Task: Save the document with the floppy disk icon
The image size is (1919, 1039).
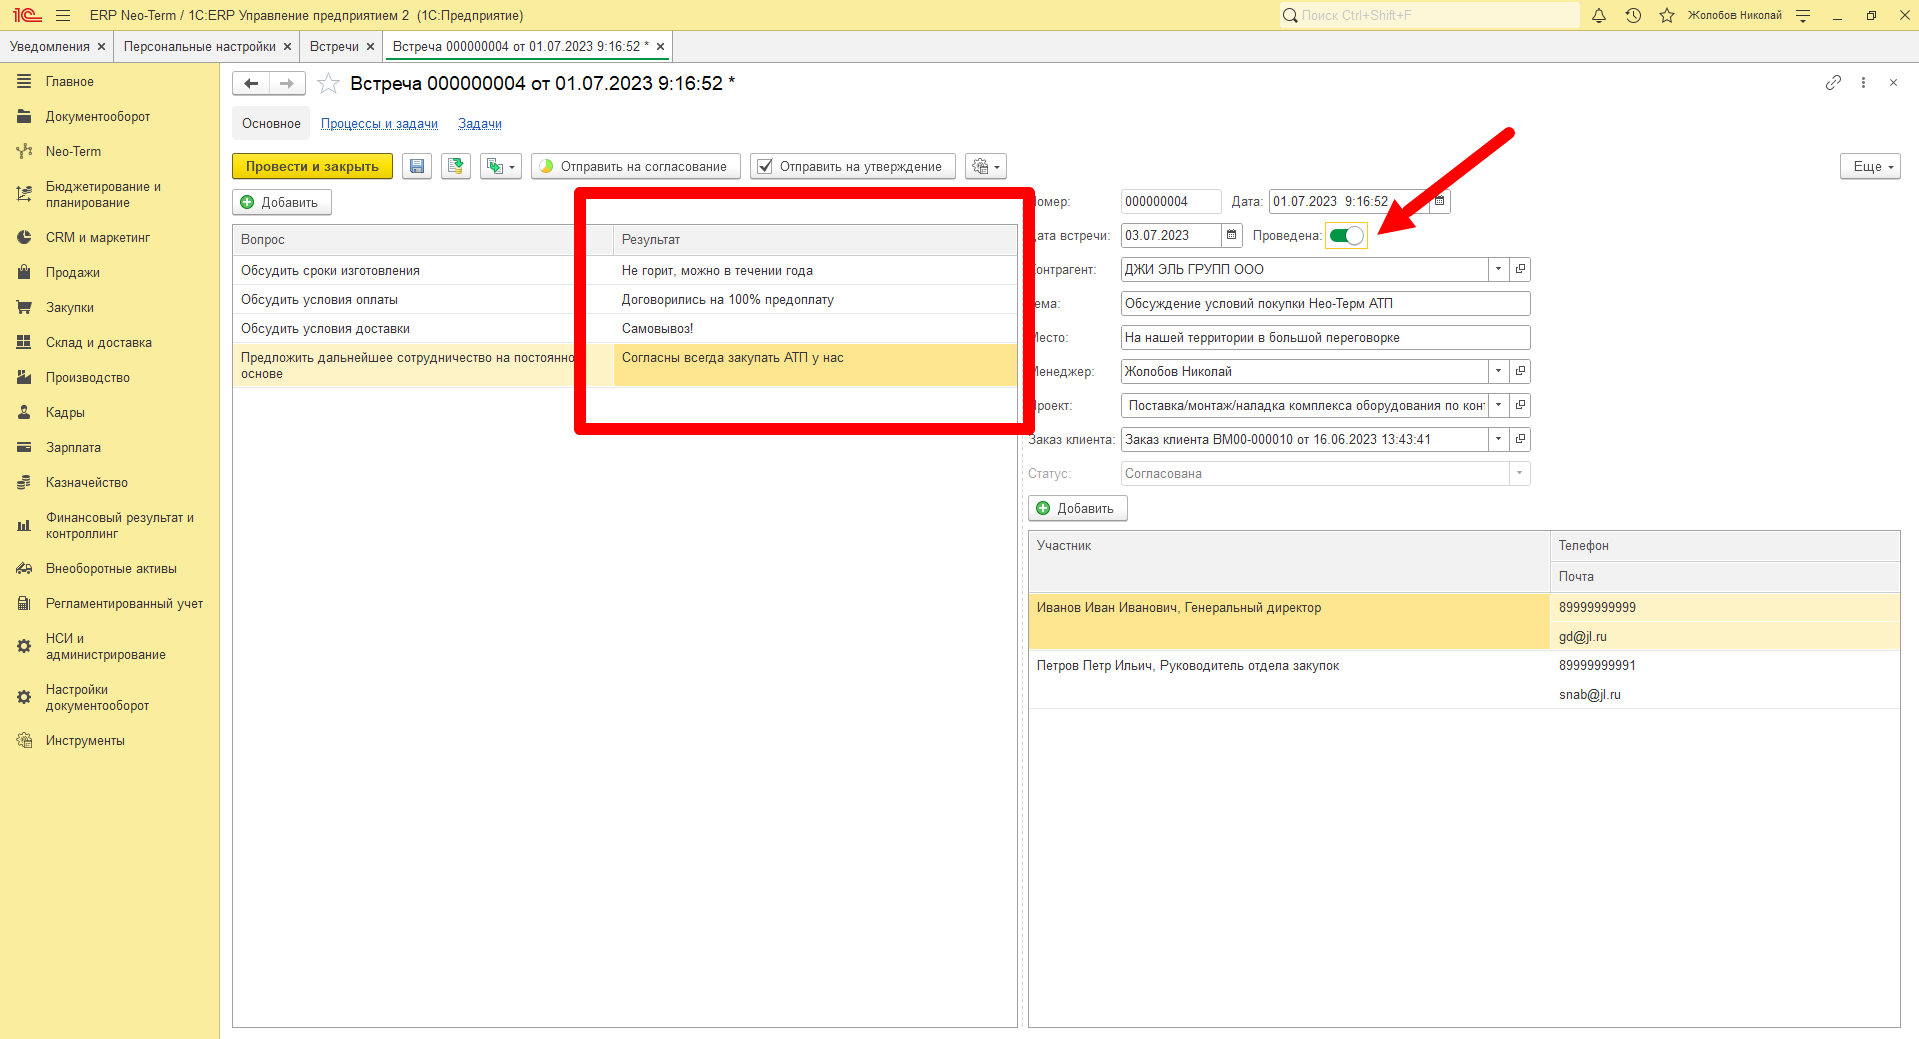Action: [x=417, y=166]
